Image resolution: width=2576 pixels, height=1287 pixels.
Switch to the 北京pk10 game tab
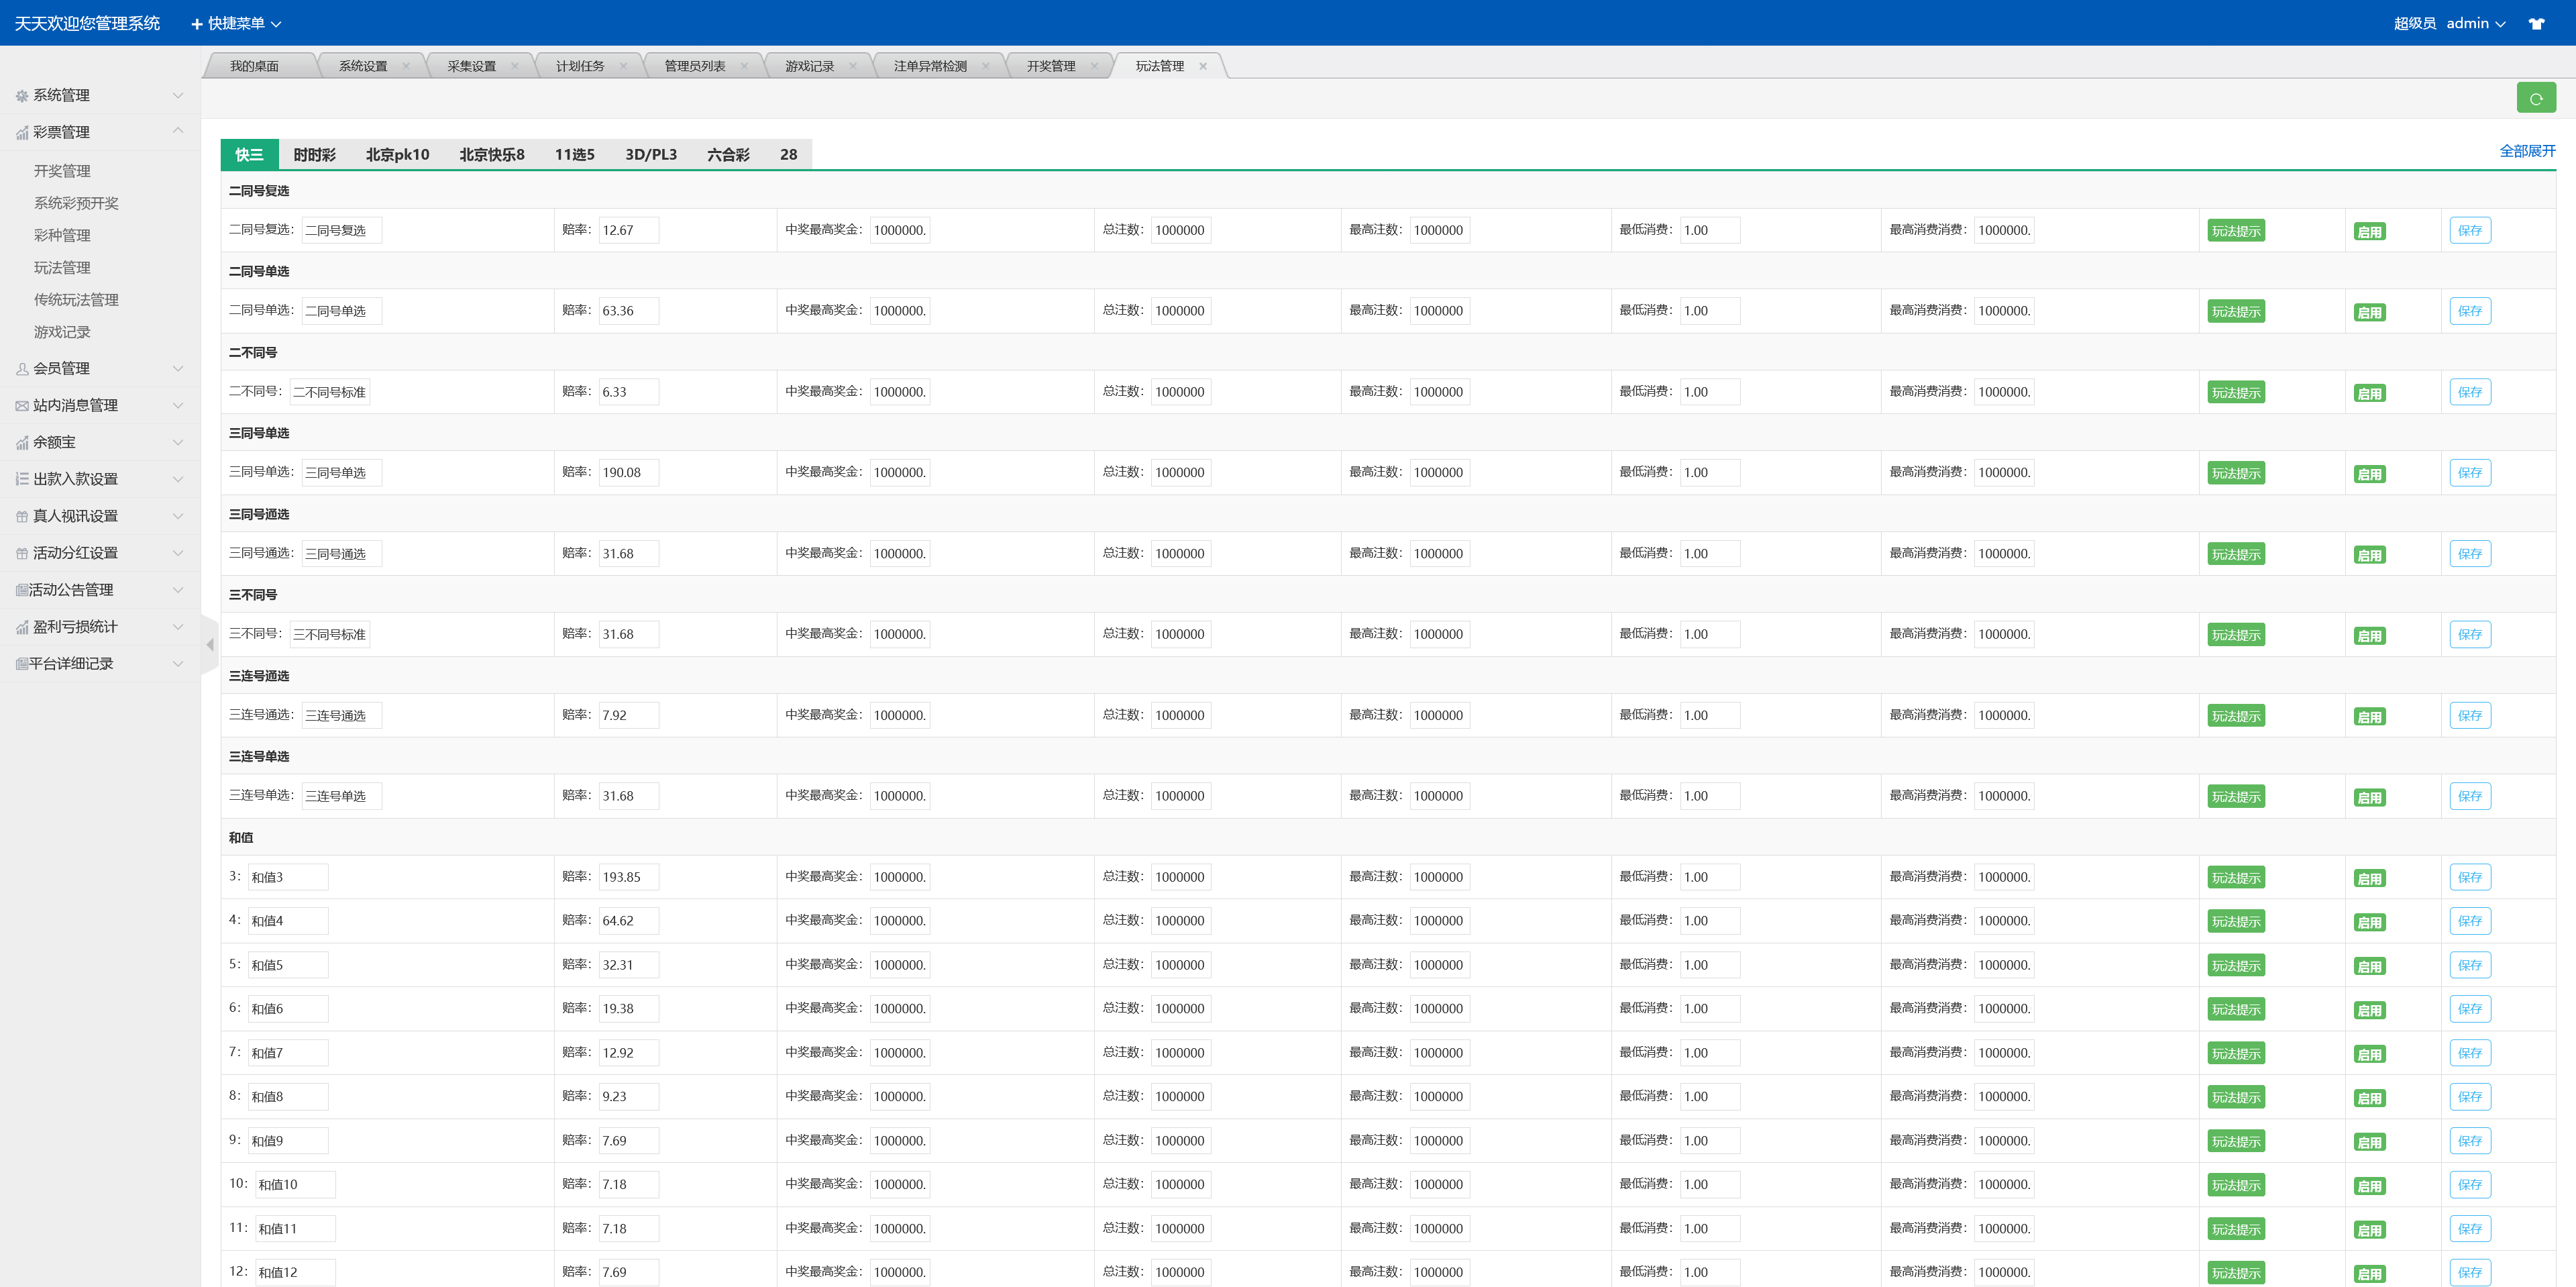click(397, 154)
